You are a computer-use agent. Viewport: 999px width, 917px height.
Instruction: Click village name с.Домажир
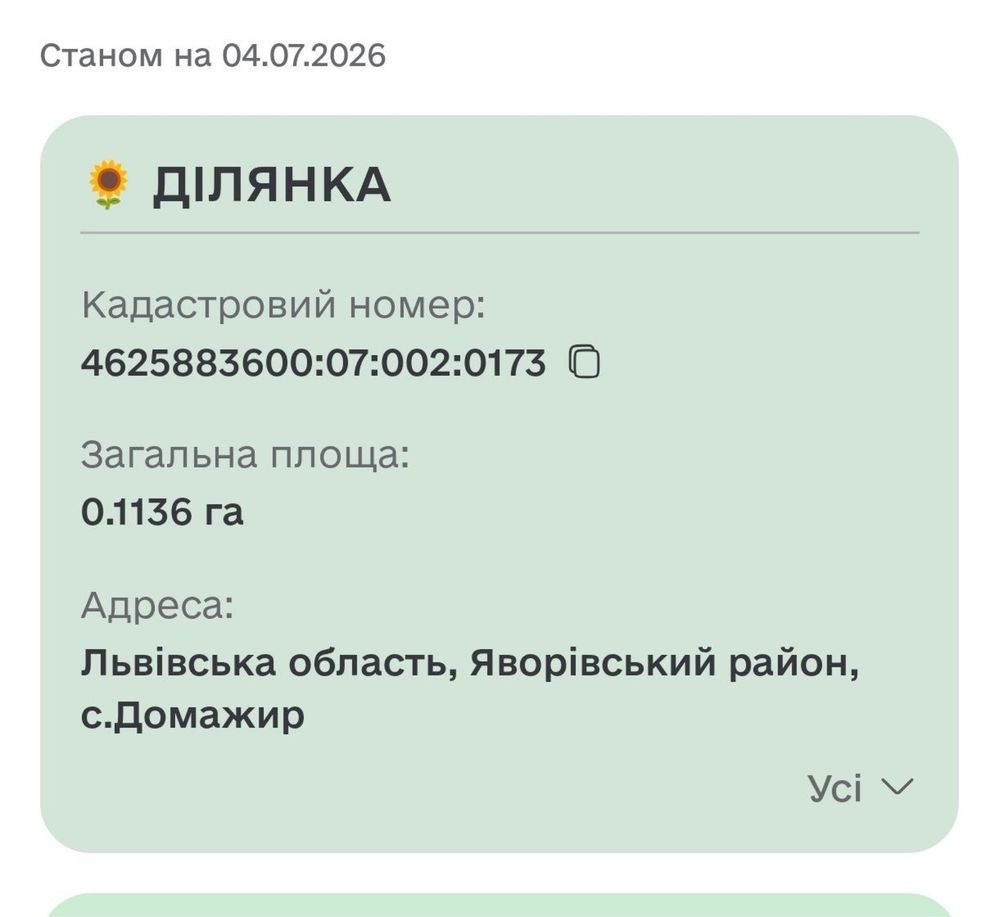point(192,715)
